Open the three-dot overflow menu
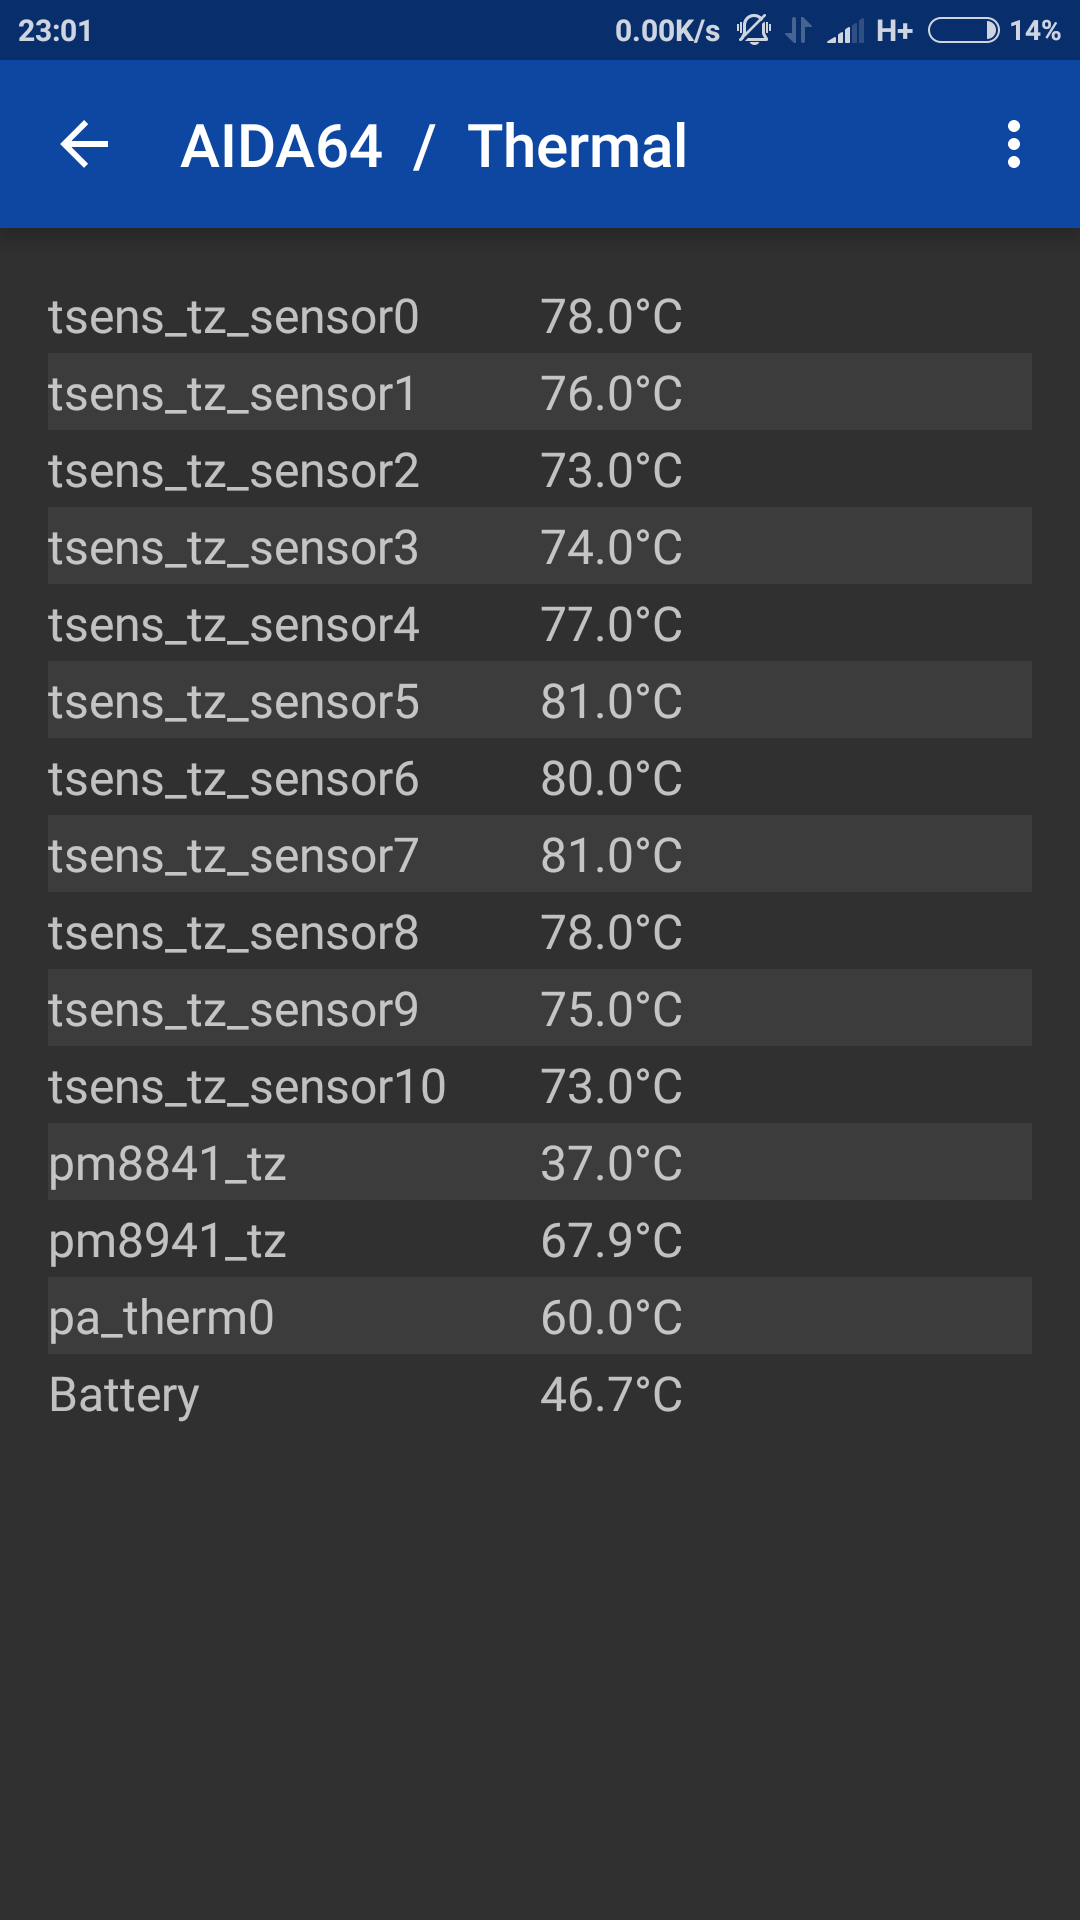 1013,145
